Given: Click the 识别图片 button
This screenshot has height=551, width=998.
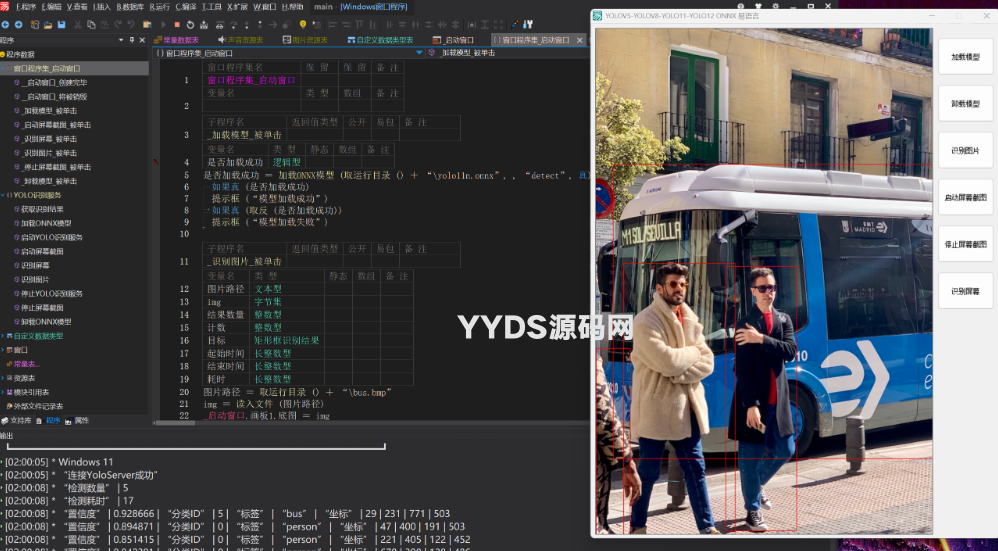Looking at the screenshot, I should pos(964,150).
